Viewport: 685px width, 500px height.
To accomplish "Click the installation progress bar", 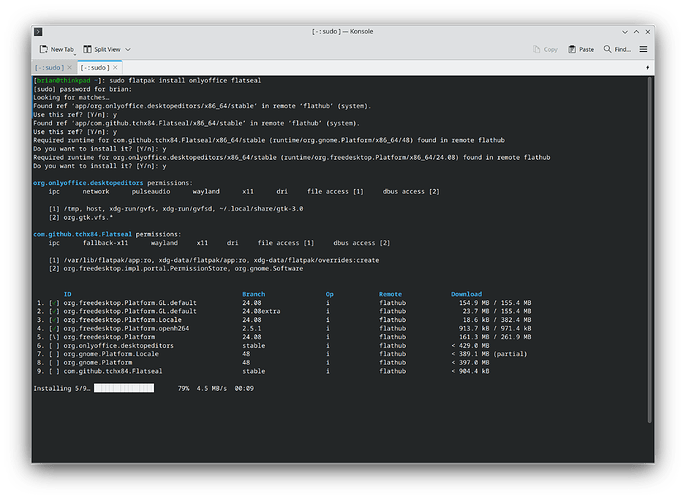I will [x=124, y=388].
